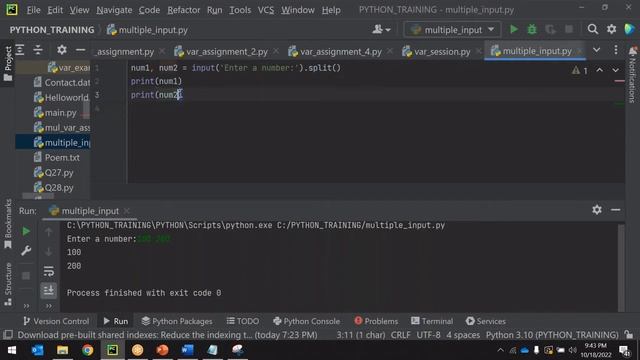Open editor tab options three-dot menu

[x=616, y=50]
